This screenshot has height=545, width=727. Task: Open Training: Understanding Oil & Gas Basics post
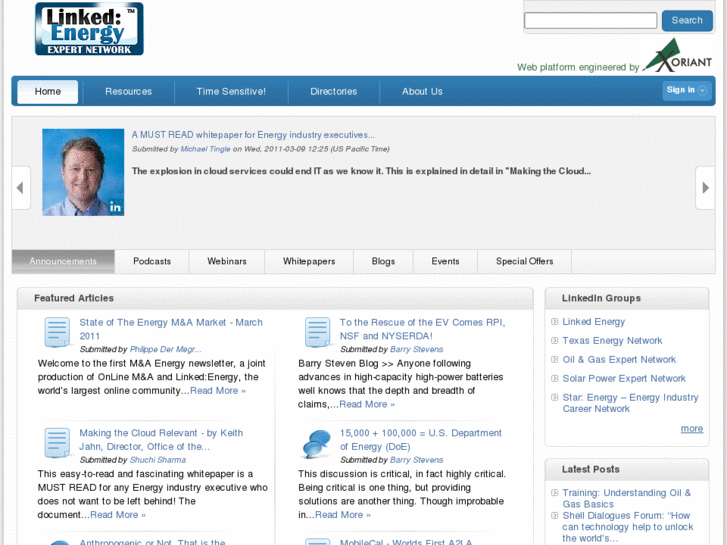point(626,498)
